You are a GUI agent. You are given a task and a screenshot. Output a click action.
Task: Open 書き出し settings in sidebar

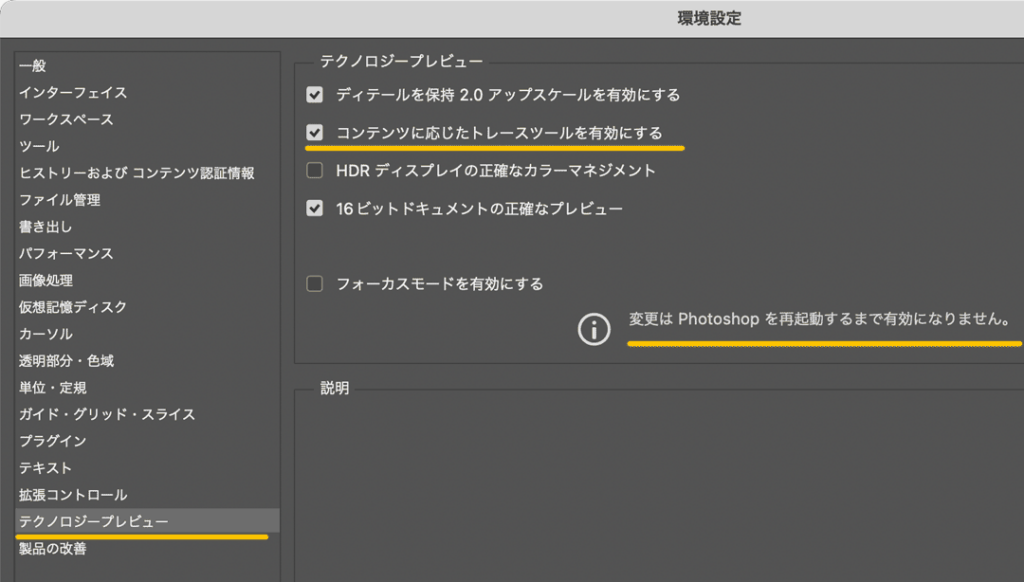pos(46,227)
